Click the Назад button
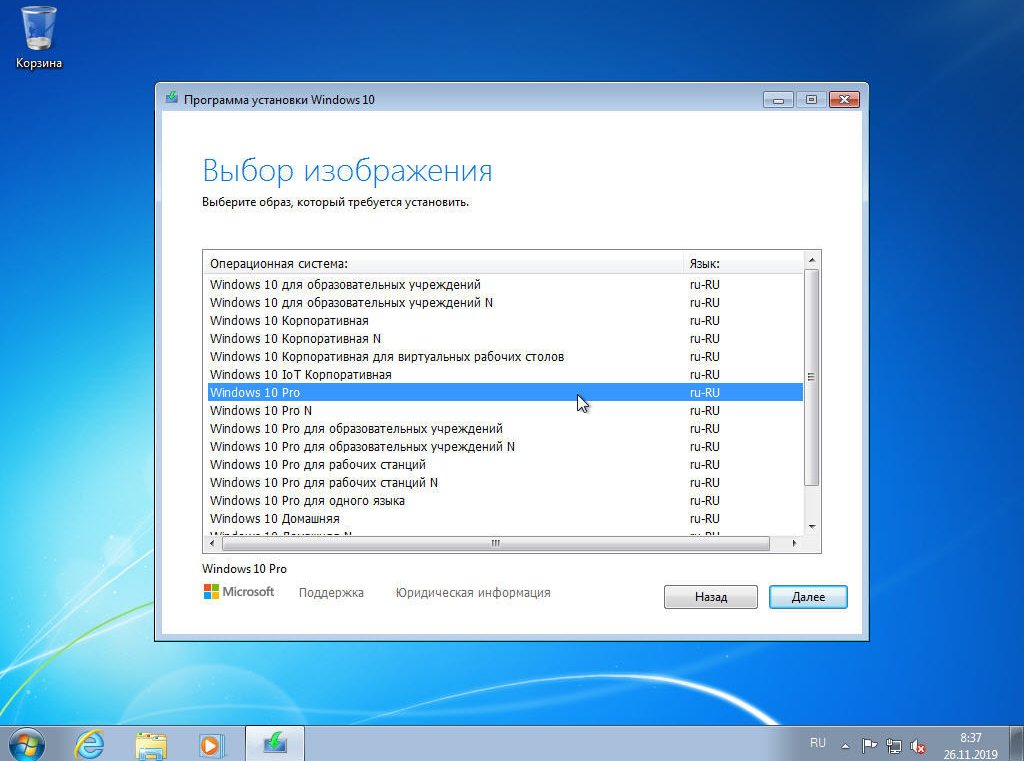Viewport: 1024px width, 761px height. point(711,597)
